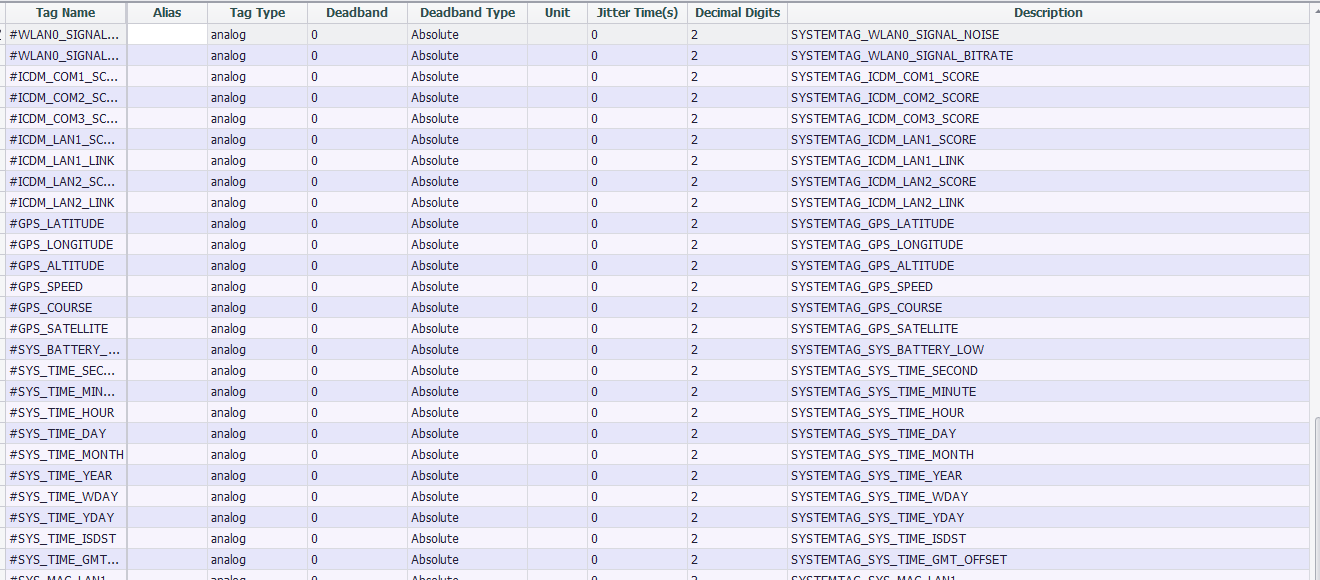1320x580 pixels.
Task: Click the SYSTEMTAG_SYS_BATTERY_LOW description cell
Action: (887, 350)
